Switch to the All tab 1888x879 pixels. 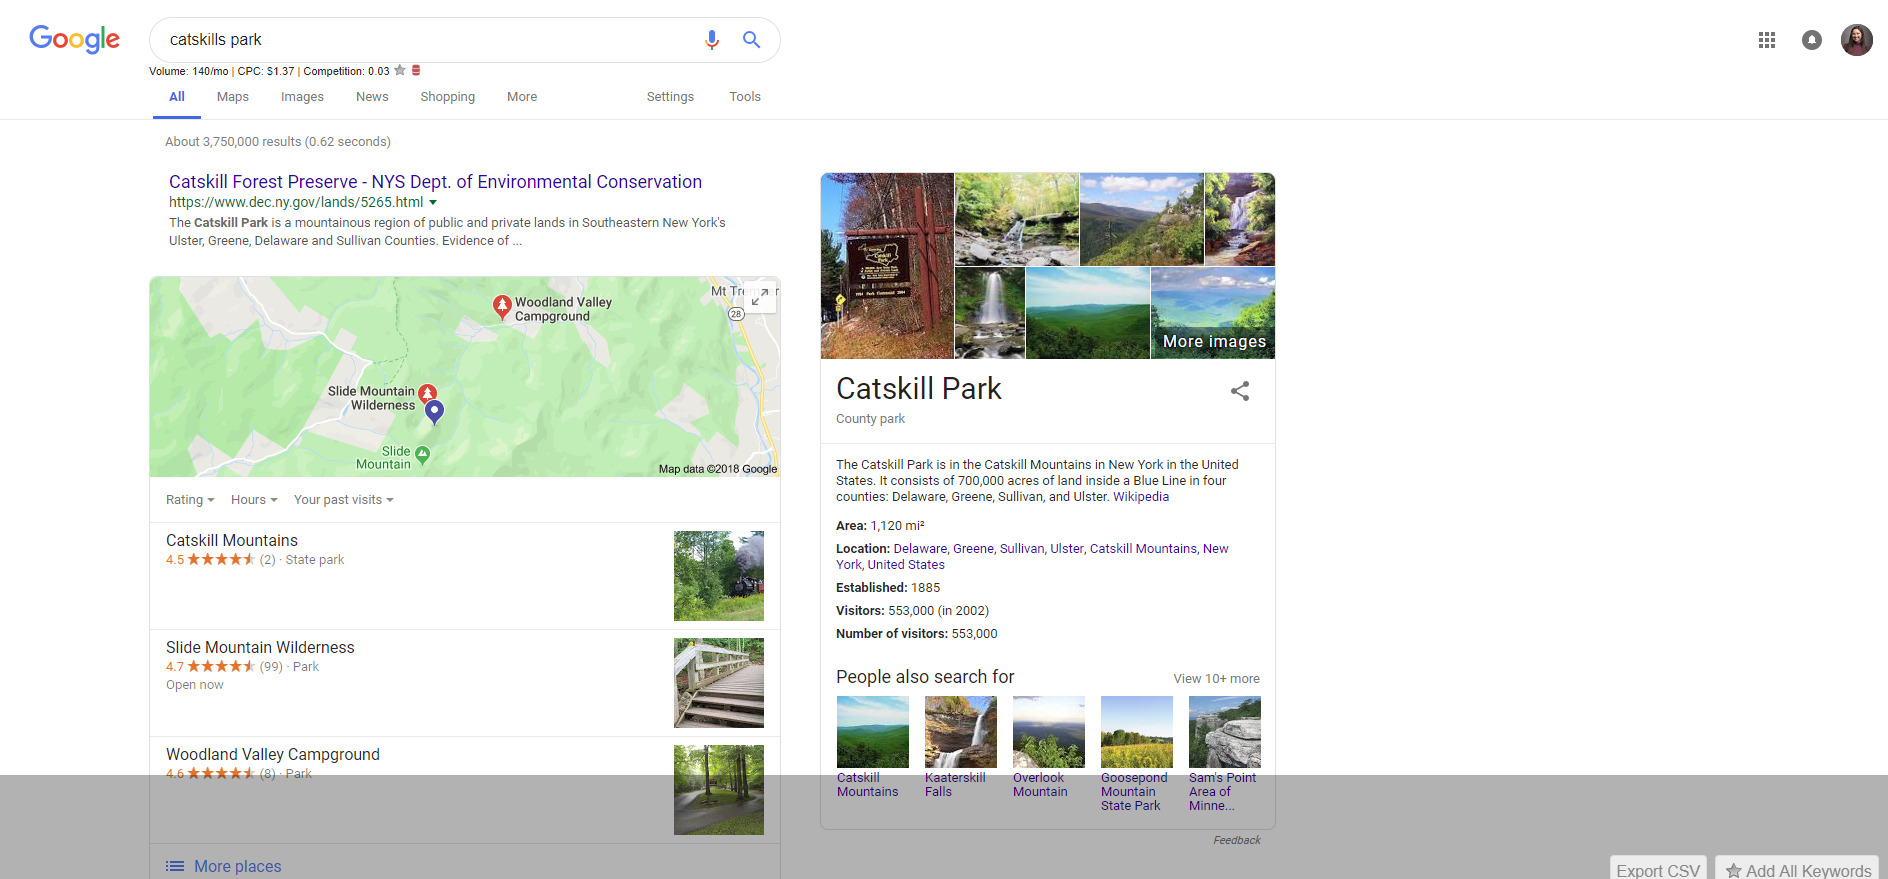click(177, 97)
